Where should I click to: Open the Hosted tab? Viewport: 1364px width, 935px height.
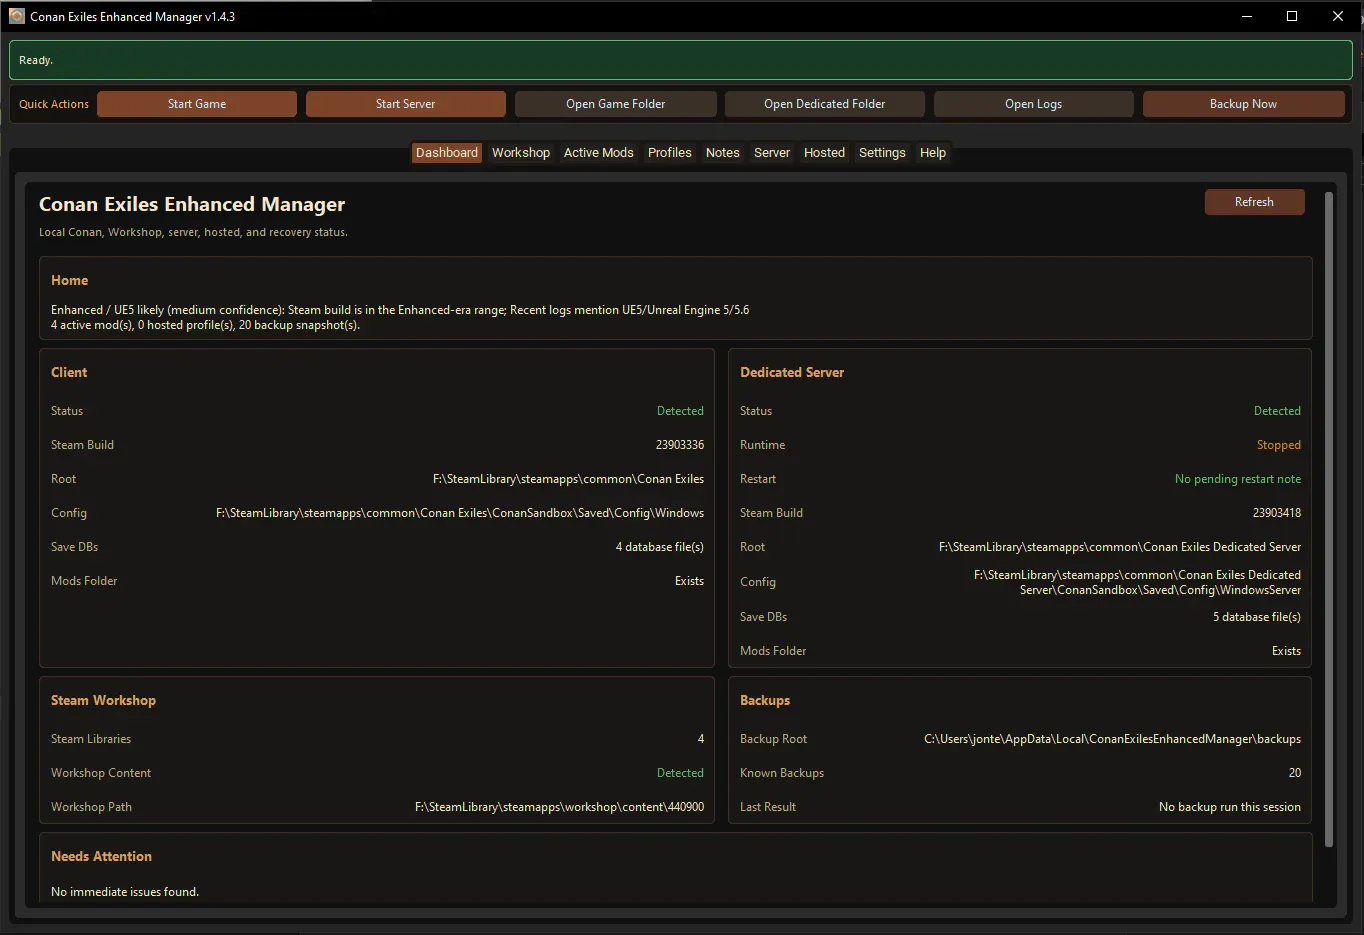[825, 153]
